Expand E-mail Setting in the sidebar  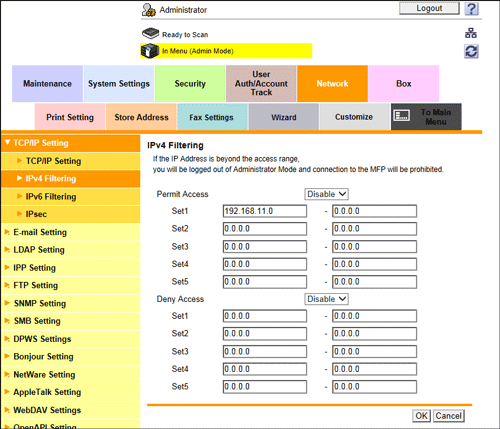(70, 232)
